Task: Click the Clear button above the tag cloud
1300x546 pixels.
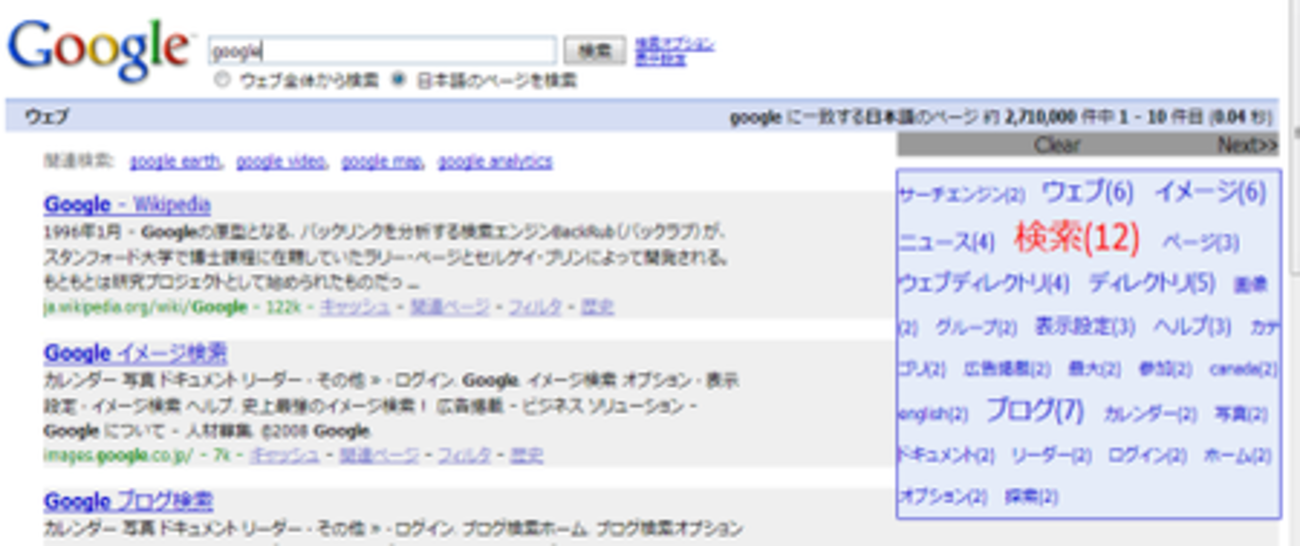Action: pyautogui.click(x=1057, y=145)
